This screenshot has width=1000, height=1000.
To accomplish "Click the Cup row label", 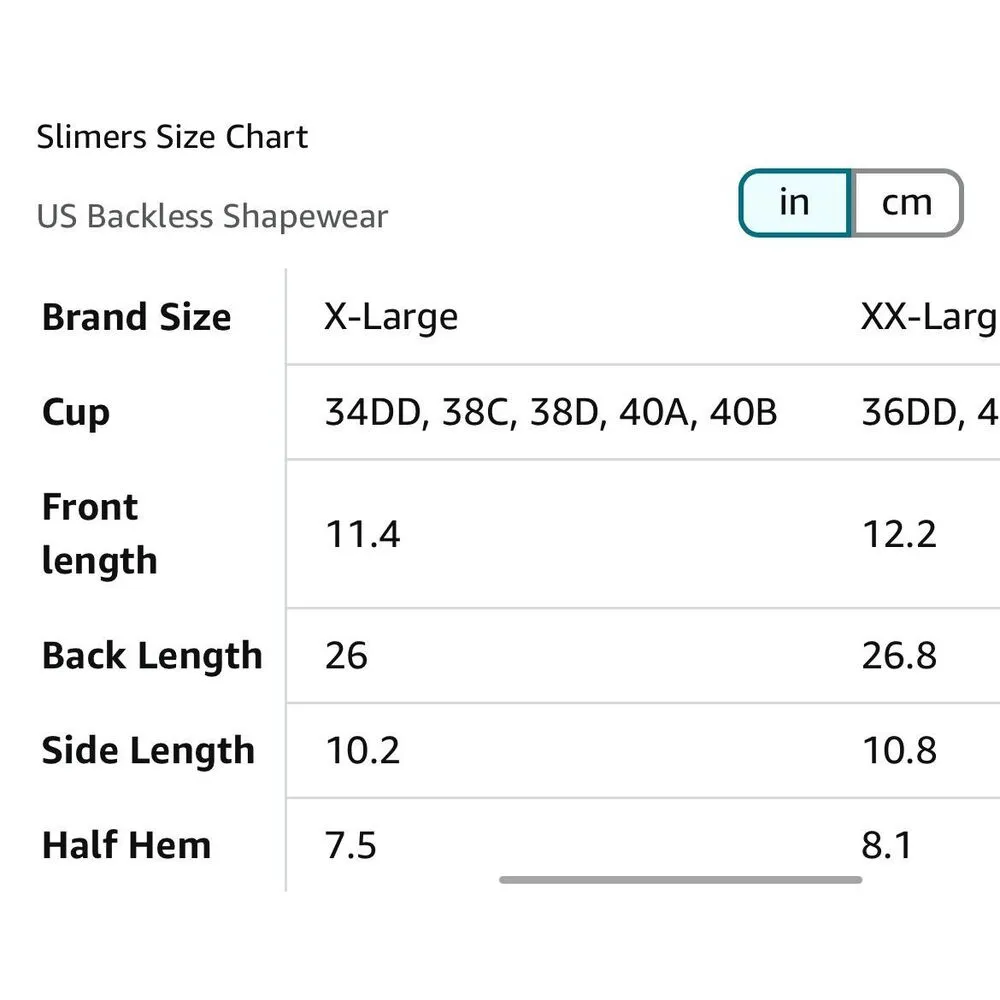I will (x=76, y=412).
